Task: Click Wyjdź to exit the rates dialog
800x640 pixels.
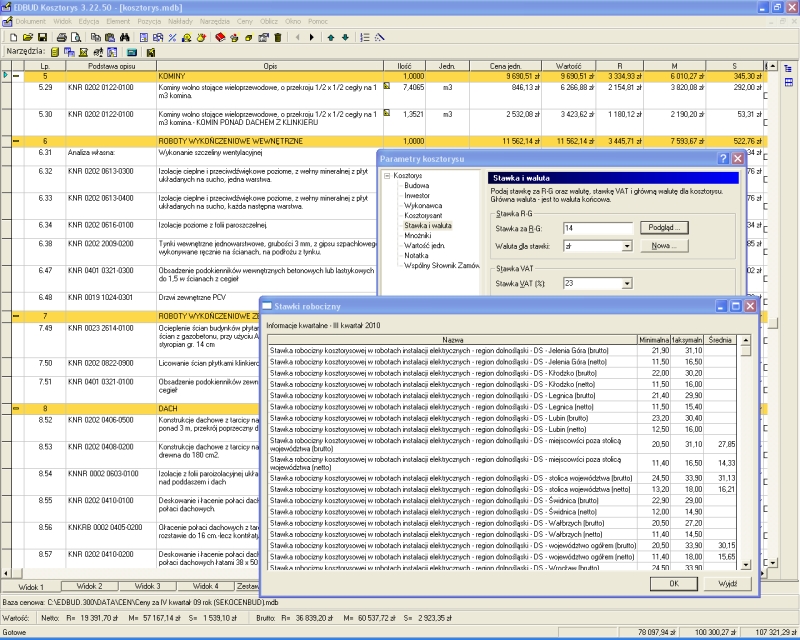Action: [728, 583]
